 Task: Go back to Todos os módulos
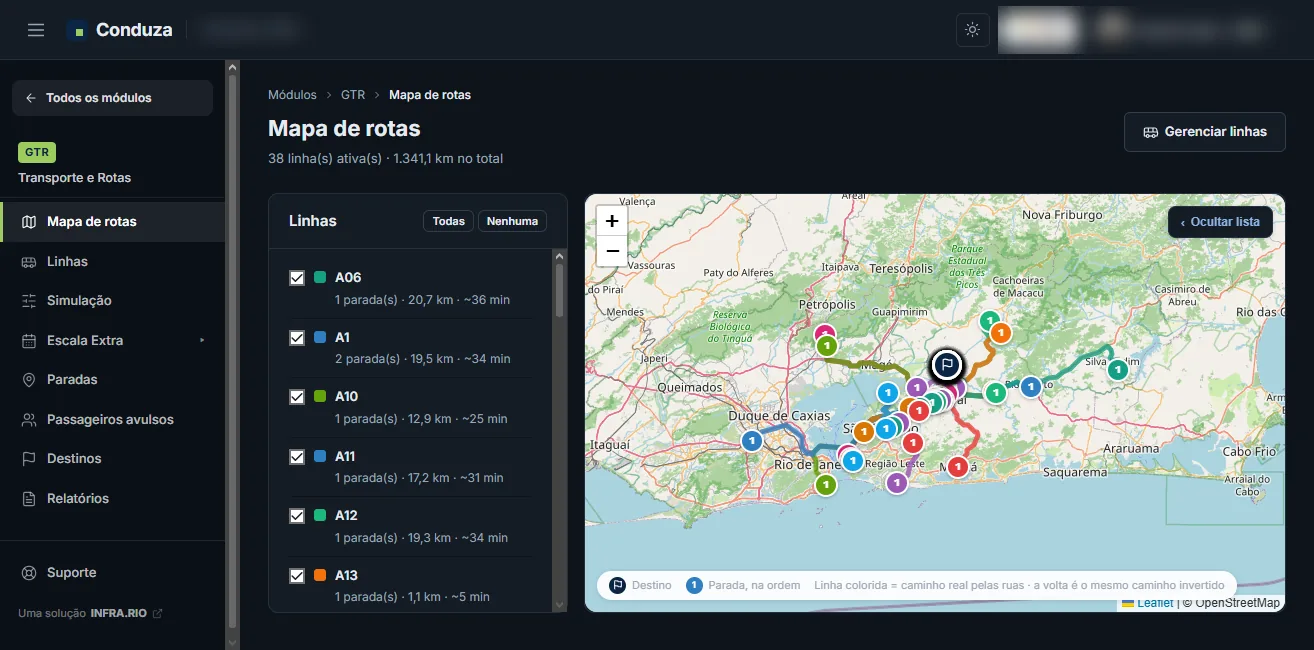[x=112, y=98]
